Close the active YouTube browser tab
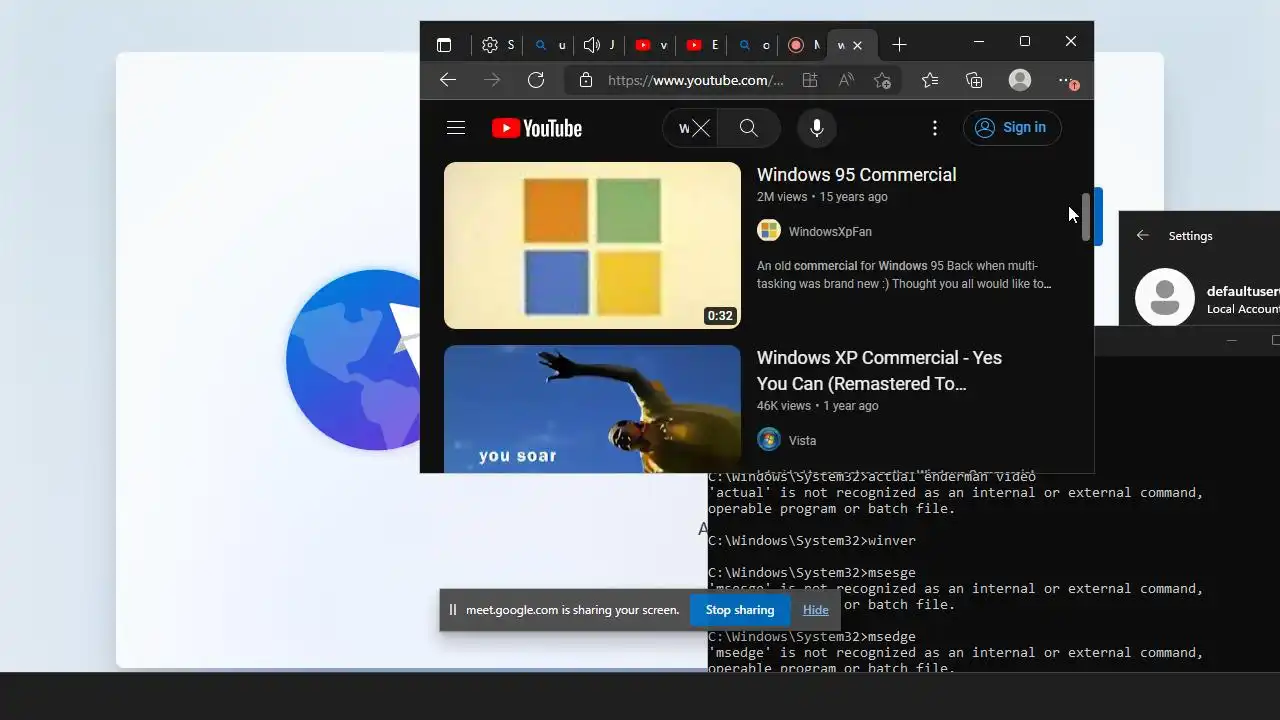Image resolution: width=1280 pixels, height=720 pixels. coord(857,45)
